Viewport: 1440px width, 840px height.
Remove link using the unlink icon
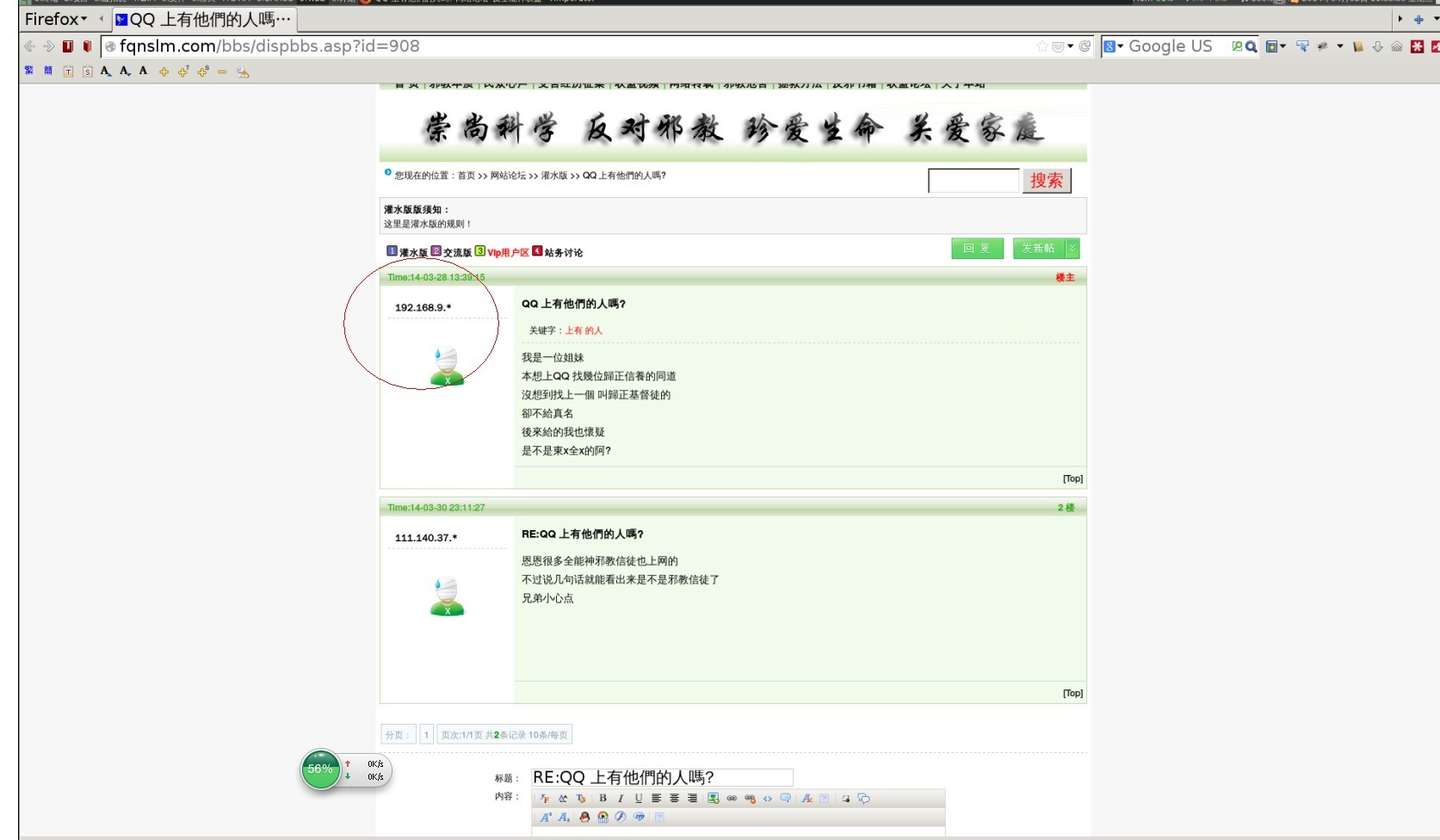[x=749, y=798]
